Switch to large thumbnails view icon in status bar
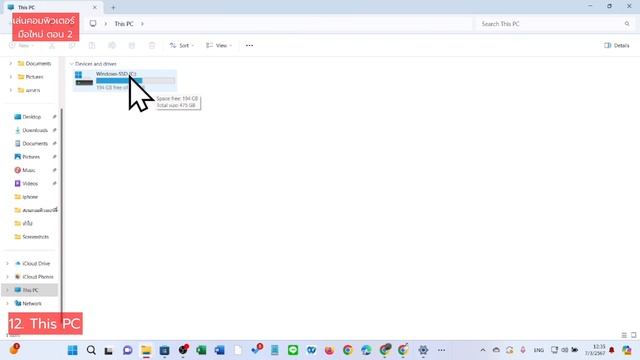The width and height of the screenshot is (640, 360). tap(633, 335)
